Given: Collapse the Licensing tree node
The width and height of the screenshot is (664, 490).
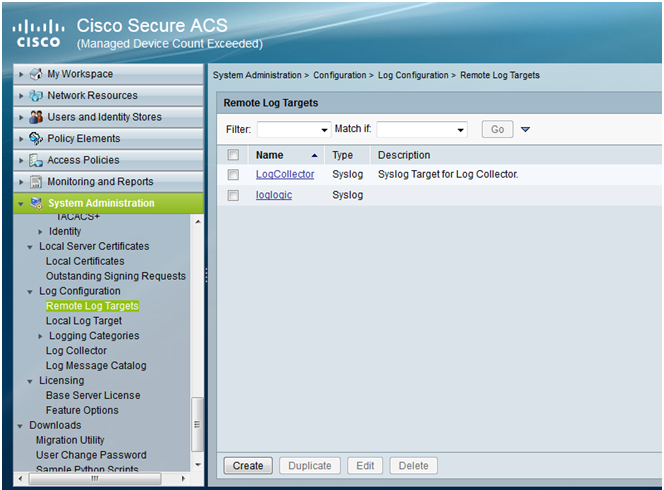Looking at the screenshot, I should point(30,381).
